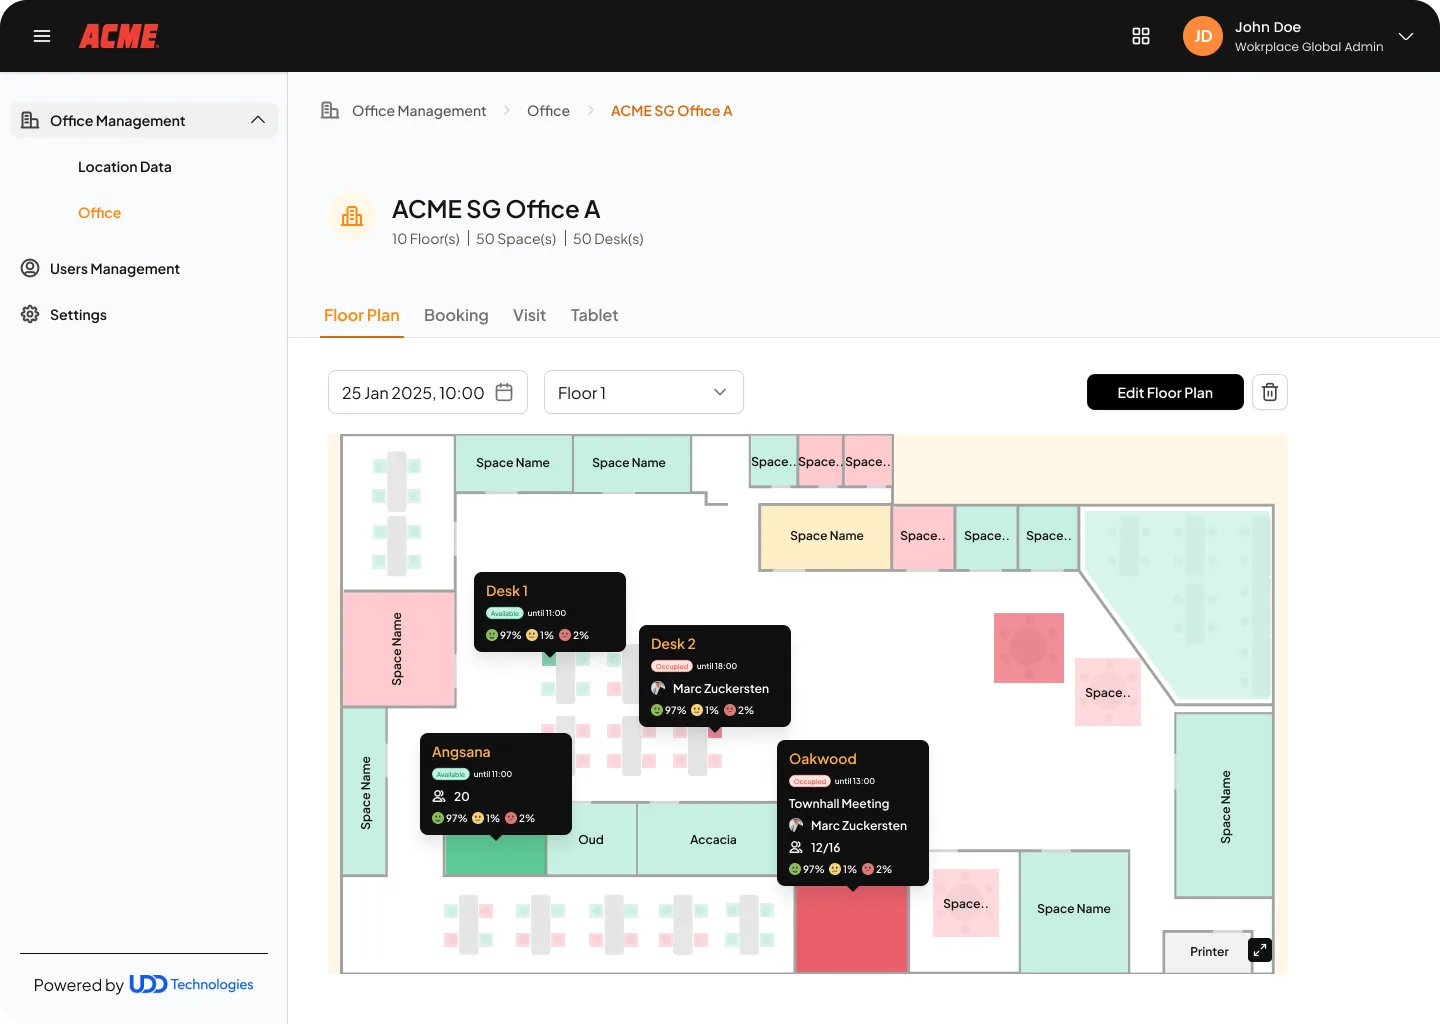Click the capacity people icon in Angsana tooltip
Viewport: 1440px width, 1024px height.
439,796
